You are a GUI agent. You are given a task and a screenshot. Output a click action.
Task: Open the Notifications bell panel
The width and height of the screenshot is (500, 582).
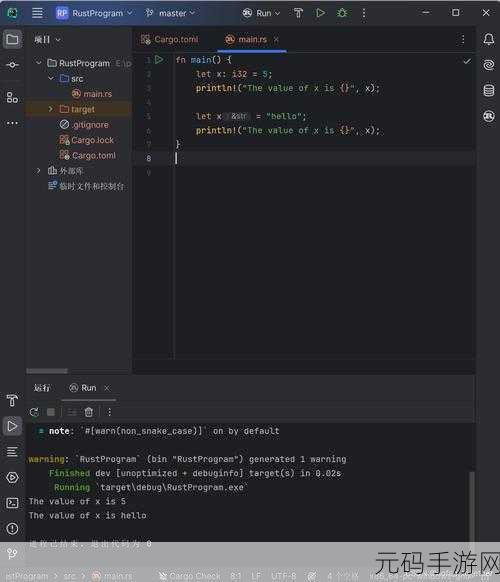pos(488,39)
